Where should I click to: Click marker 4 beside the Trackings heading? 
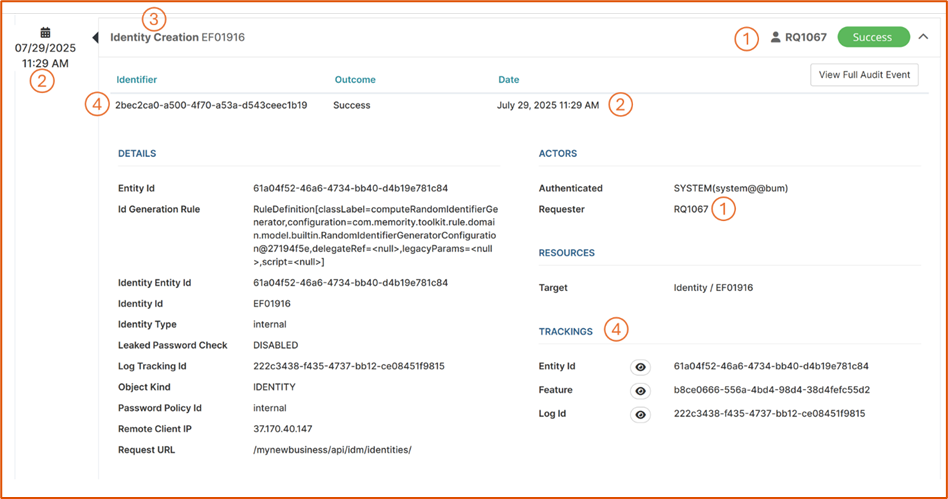[x=617, y=329]
